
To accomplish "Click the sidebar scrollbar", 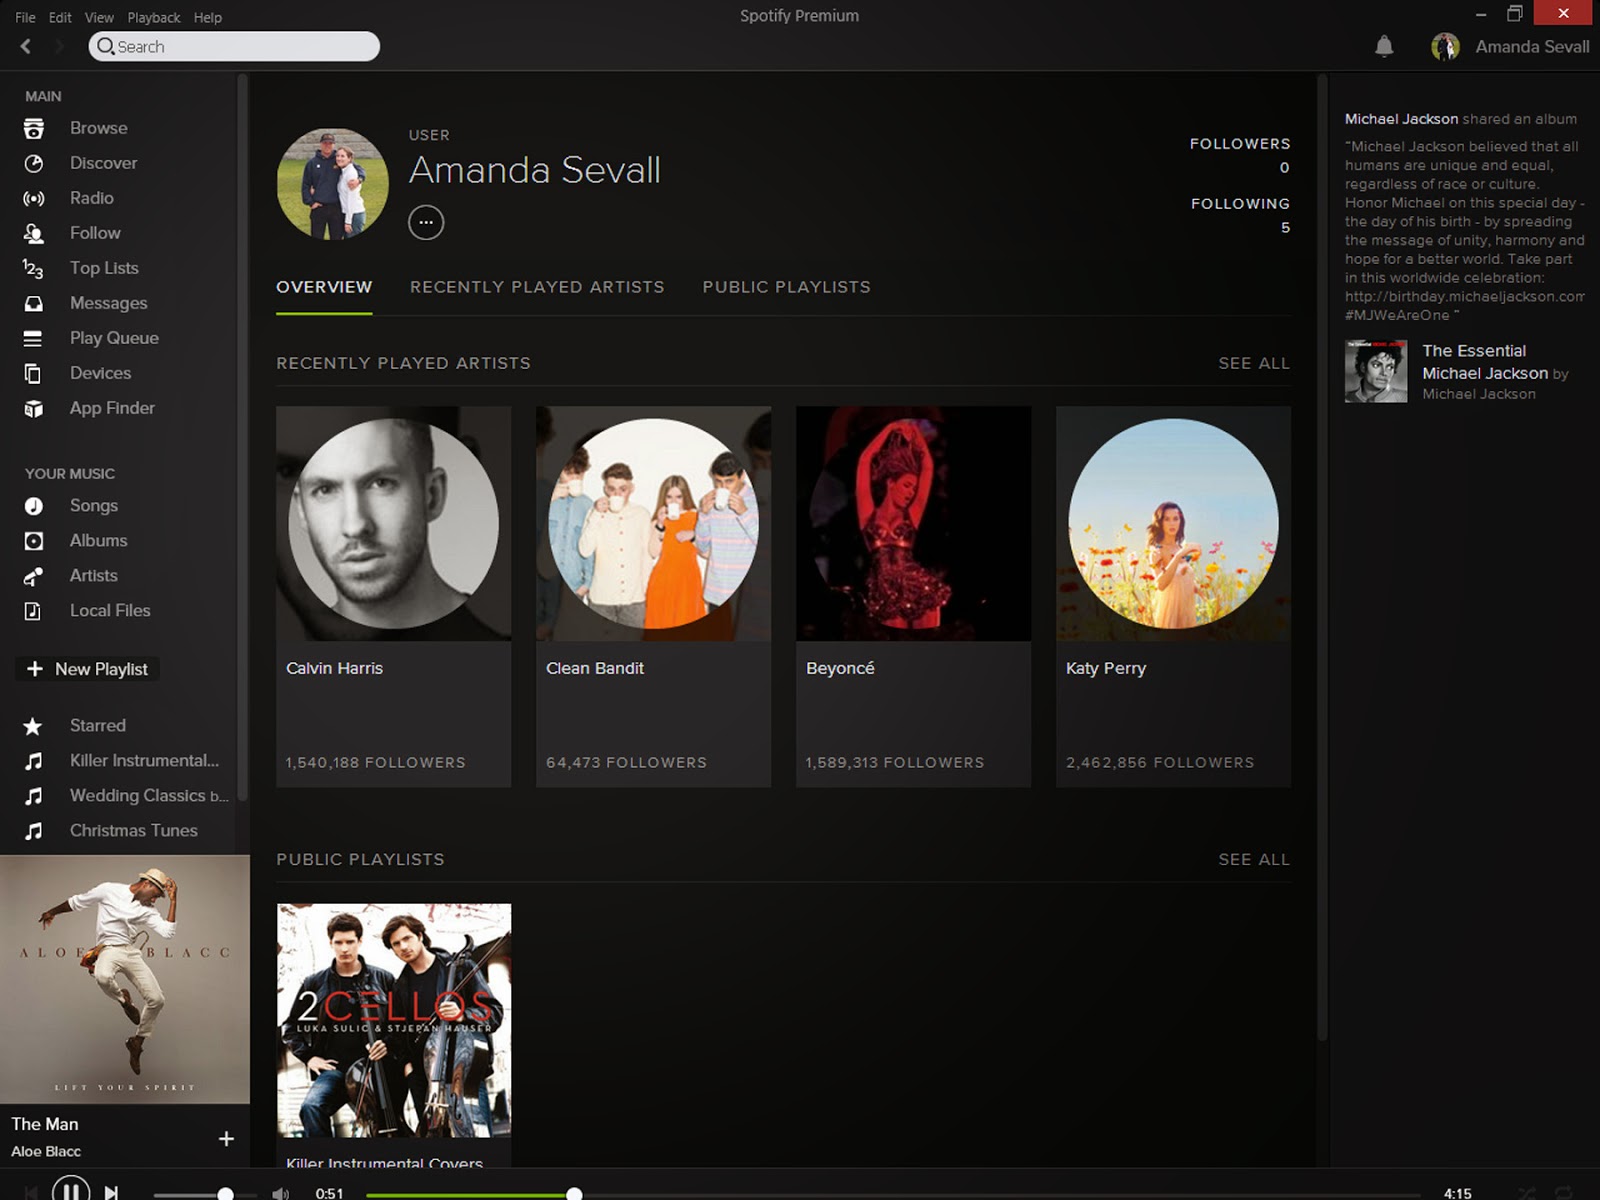I will click(242, 438).
